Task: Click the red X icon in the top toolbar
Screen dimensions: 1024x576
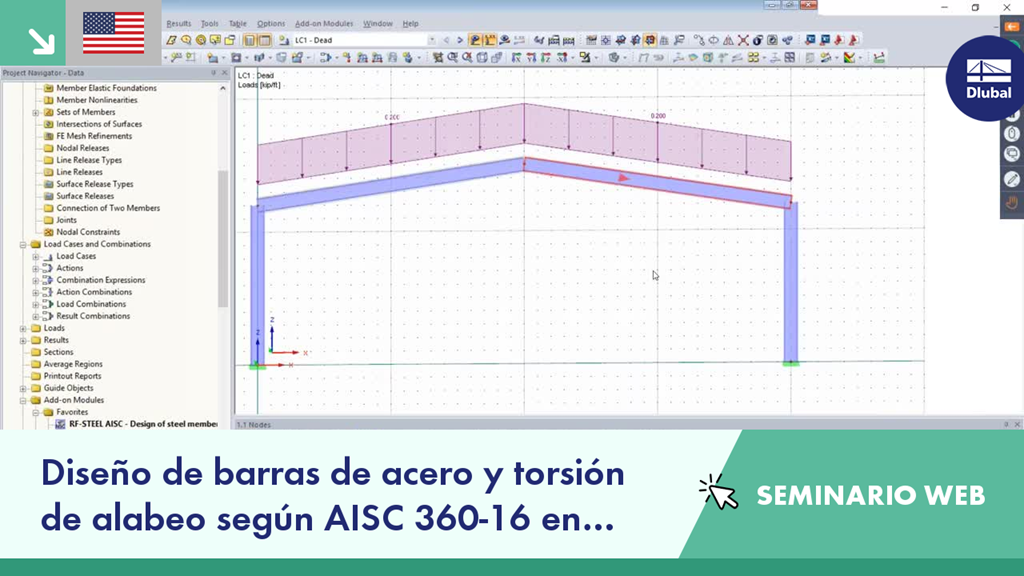Action: 743,40
